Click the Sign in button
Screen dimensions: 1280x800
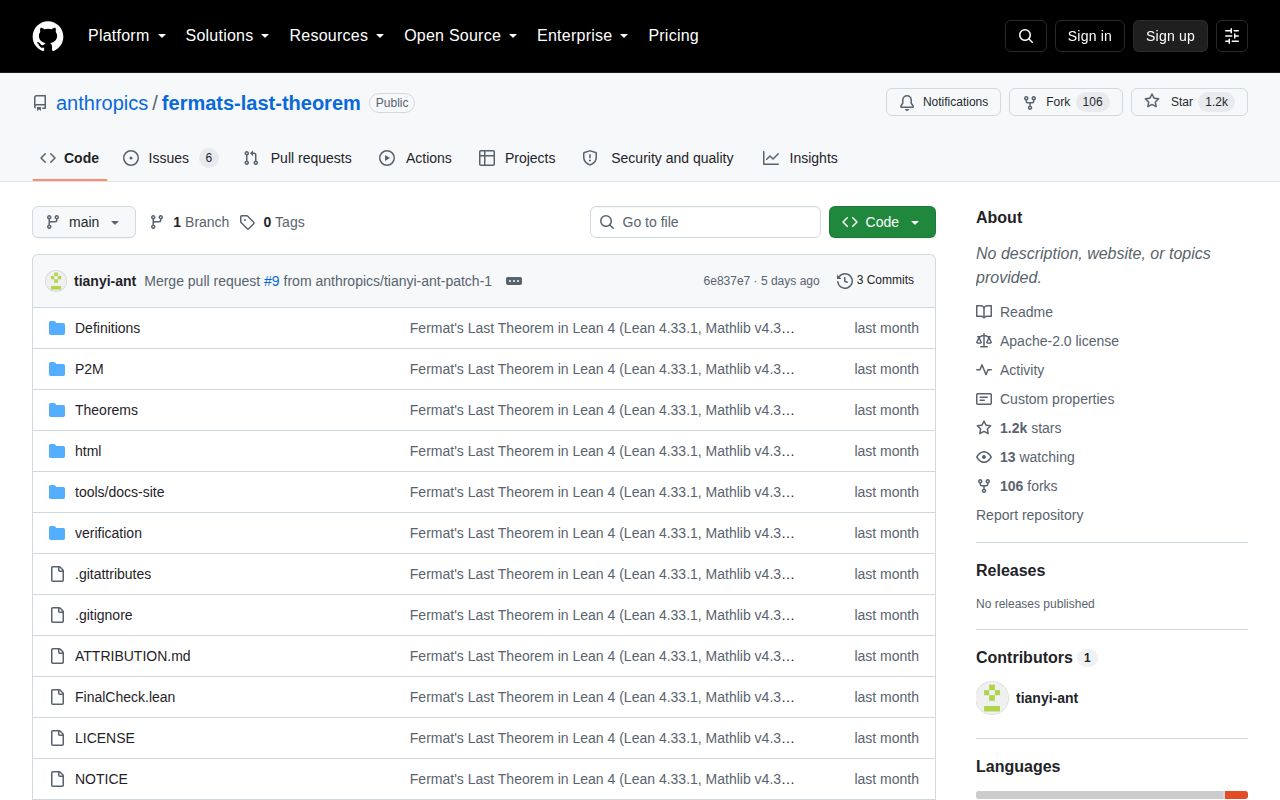click(1090, 36)
